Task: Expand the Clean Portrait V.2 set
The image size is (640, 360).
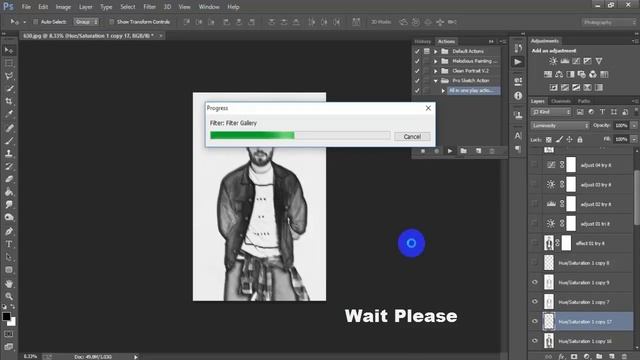Action: [x=436, y=71]
